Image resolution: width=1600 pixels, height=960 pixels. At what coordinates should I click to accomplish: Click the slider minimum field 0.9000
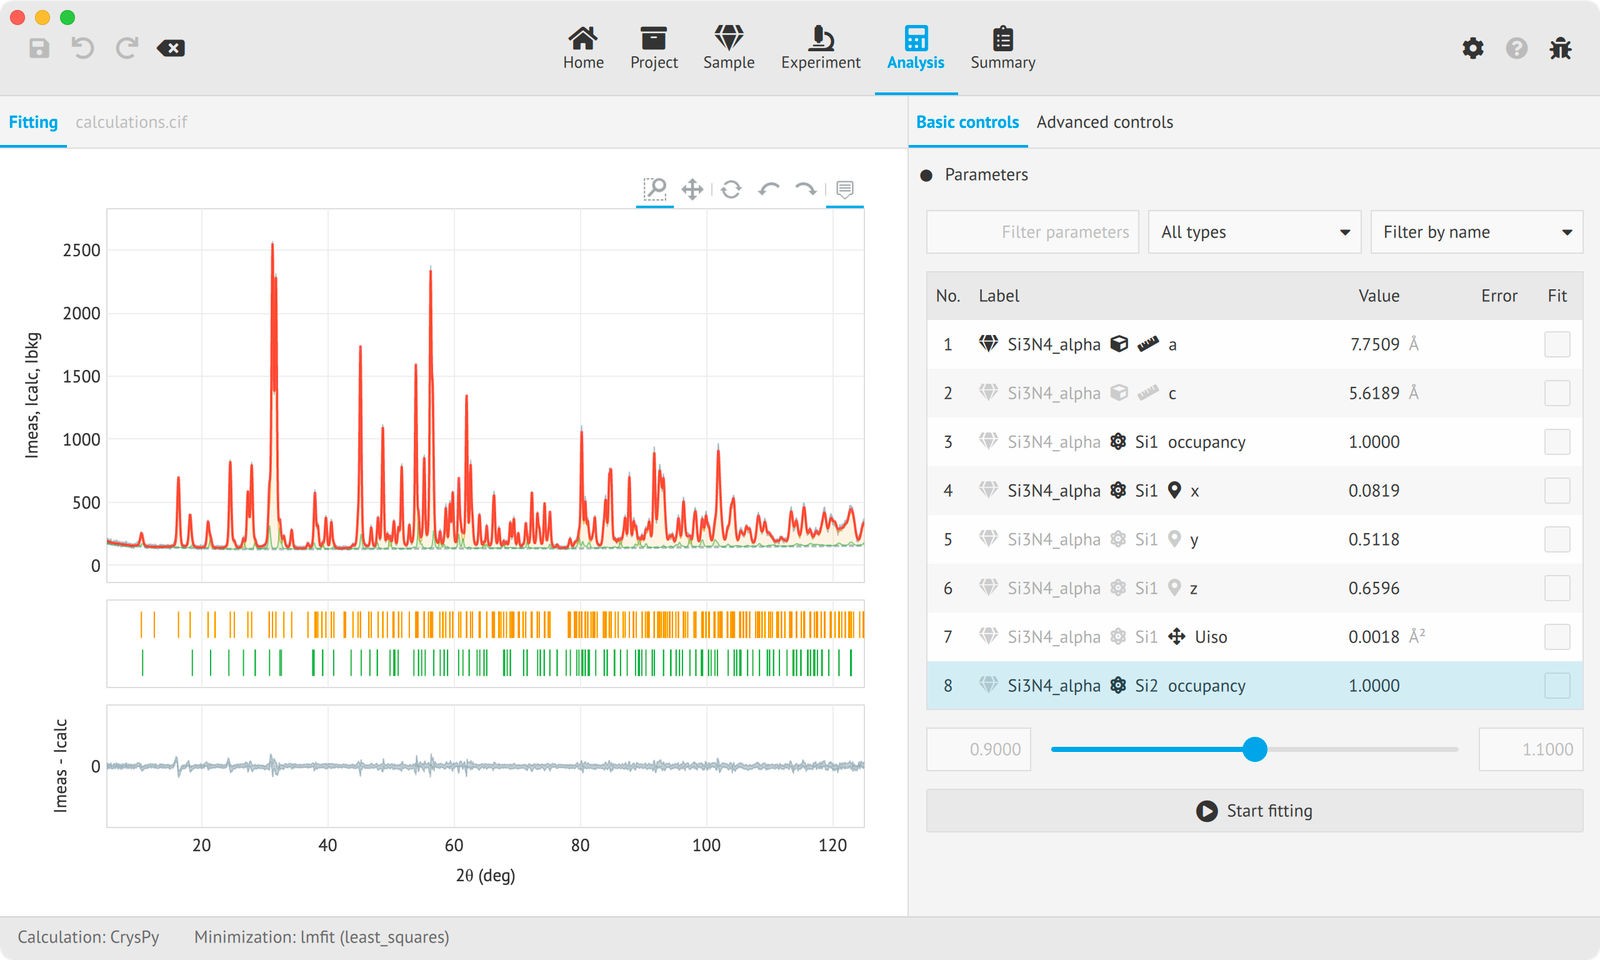click(x=979, y=749)
